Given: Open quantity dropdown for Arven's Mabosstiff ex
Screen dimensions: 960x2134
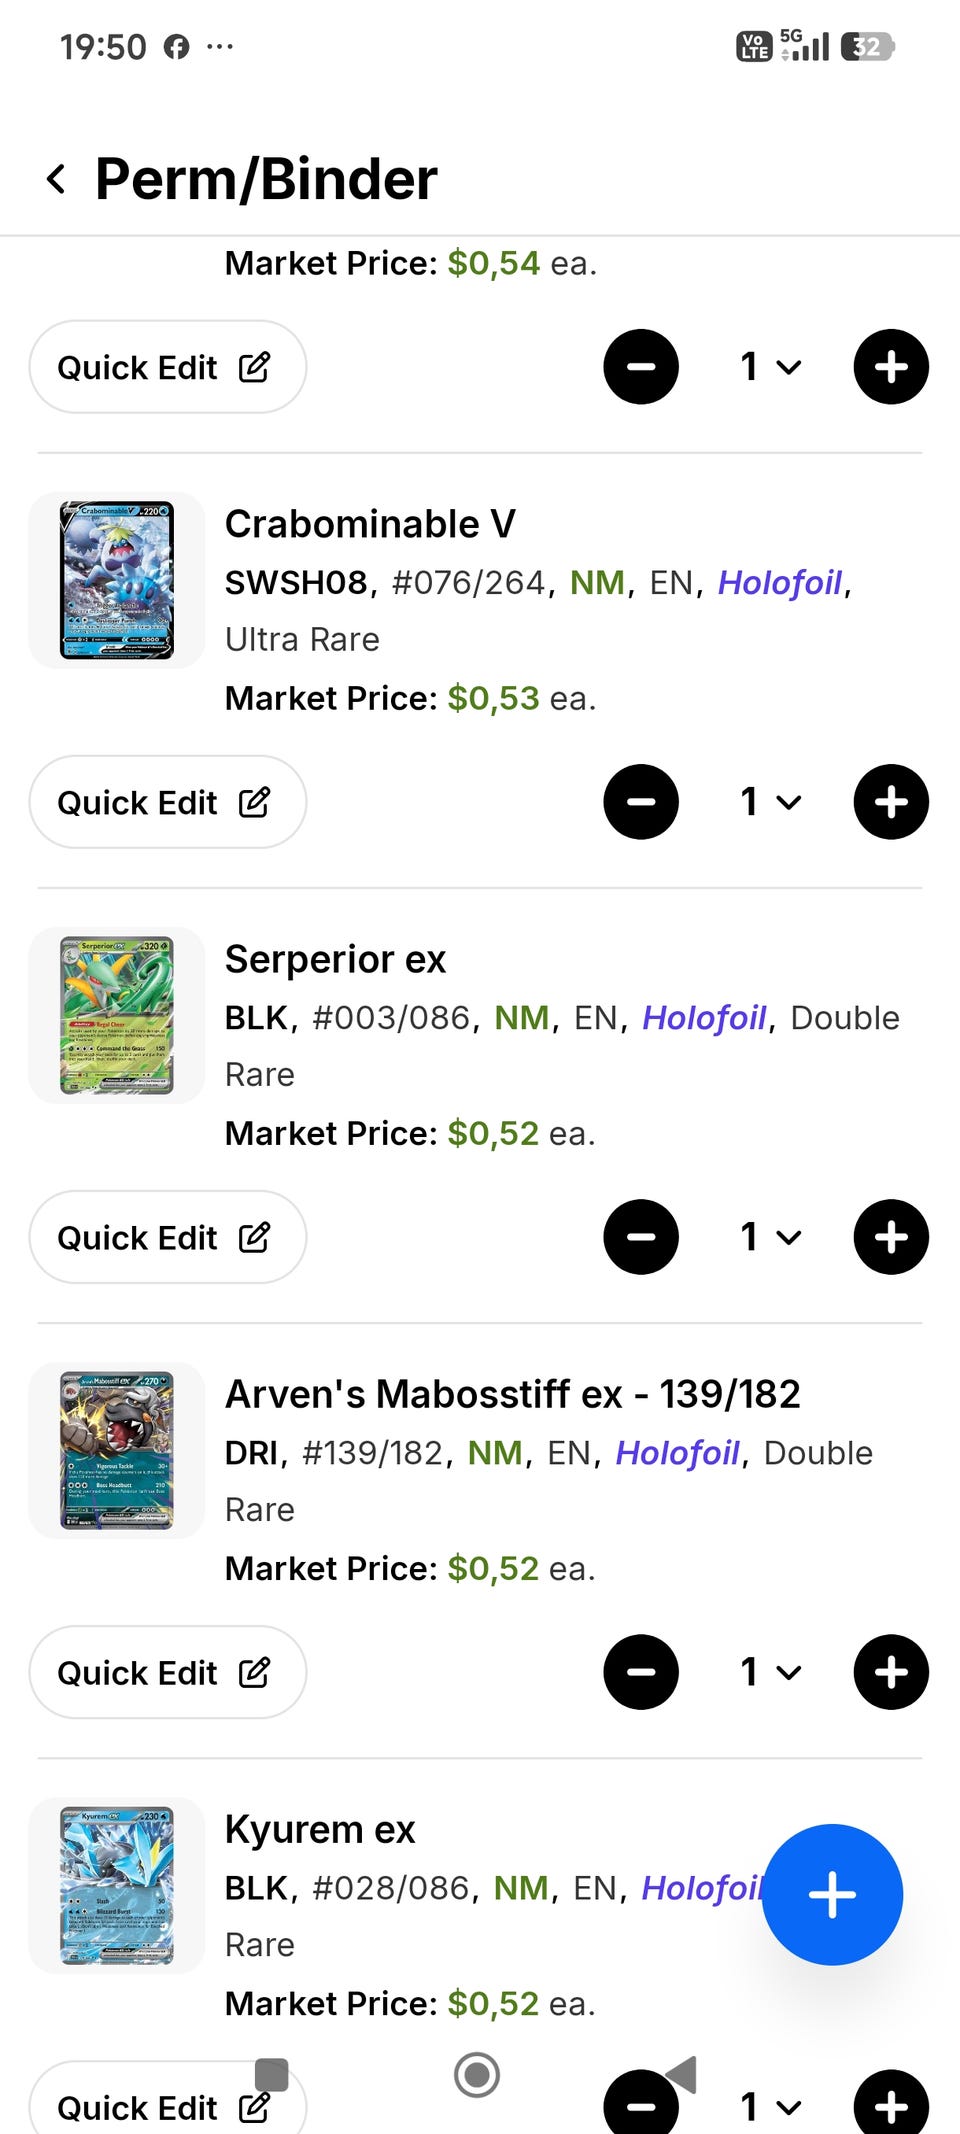Looking at the screenshot, I should point(770,1672).
